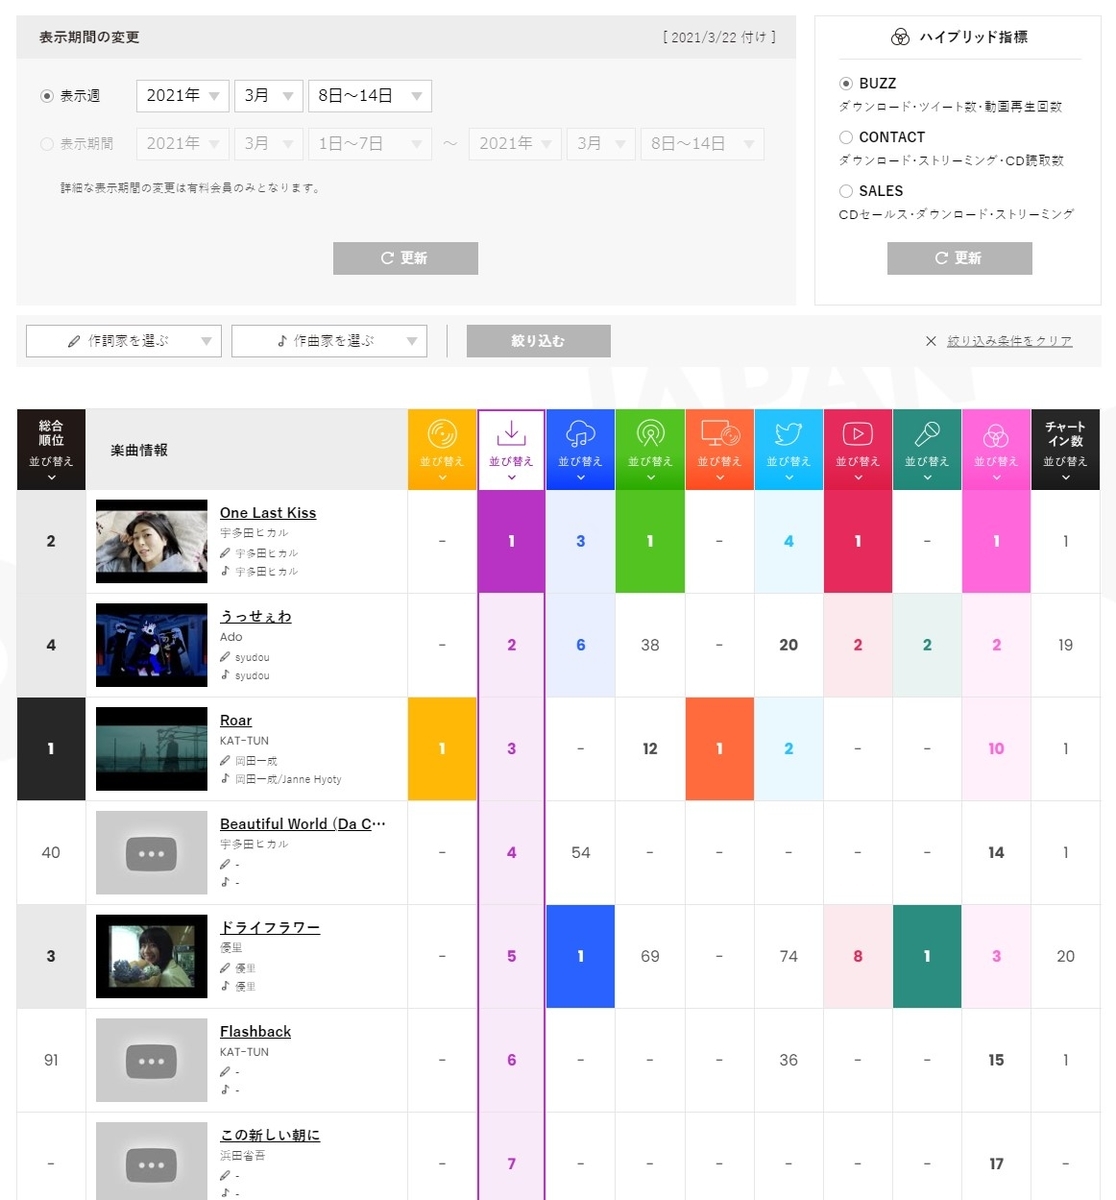Open the うっせぇわ song link

(256, 616)
